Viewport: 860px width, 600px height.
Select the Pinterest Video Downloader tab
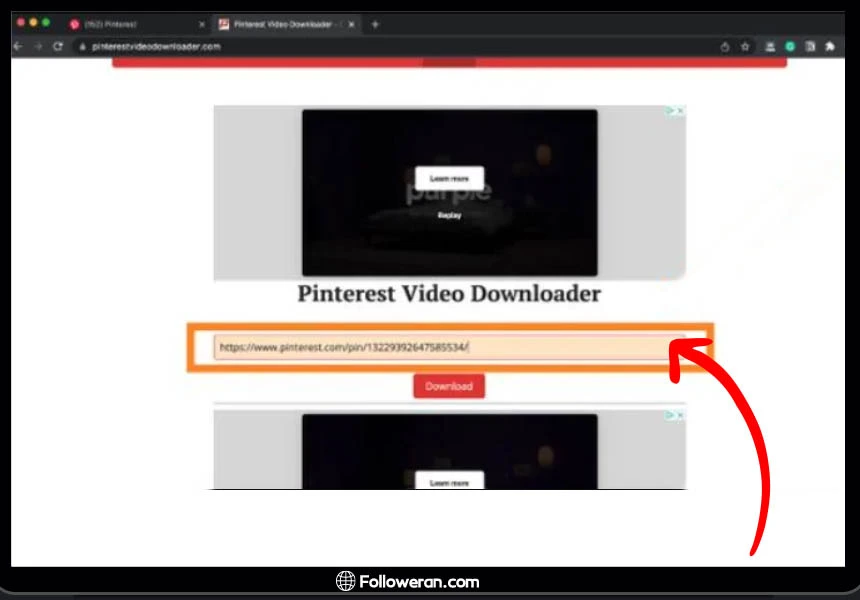point(280,24)
